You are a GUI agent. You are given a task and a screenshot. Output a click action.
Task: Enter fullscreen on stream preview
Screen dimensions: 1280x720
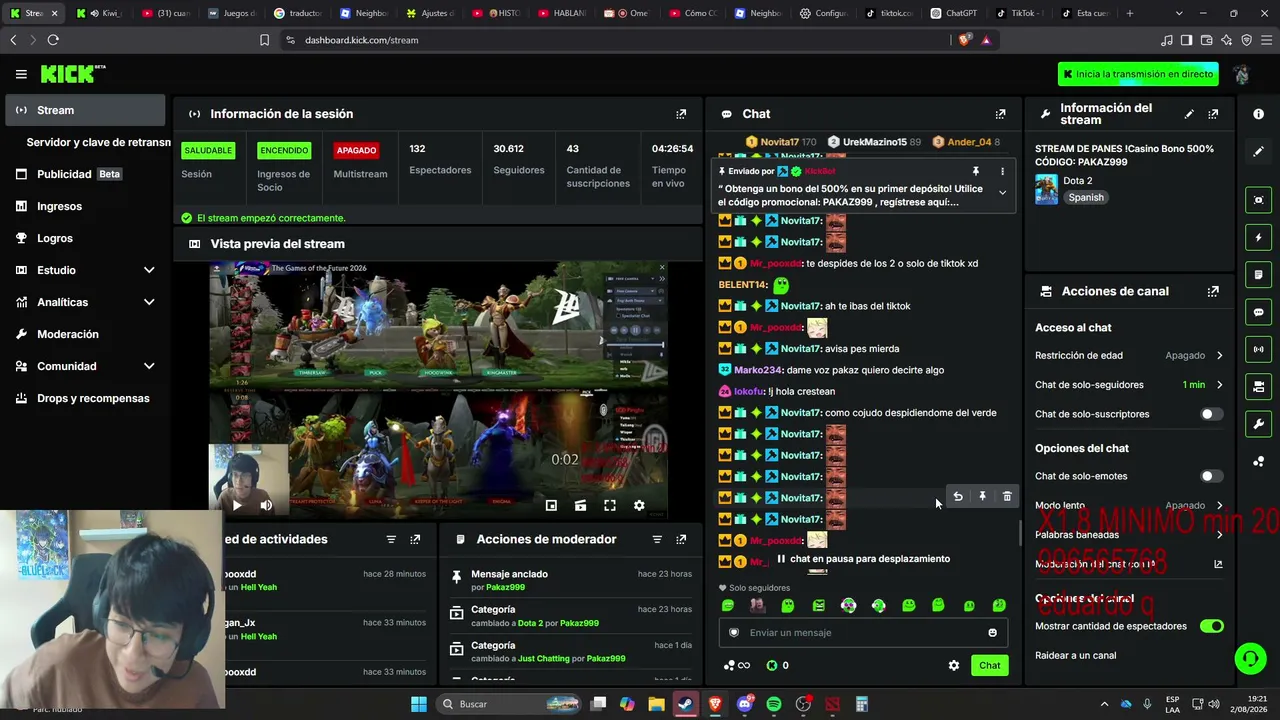pyautogui.click(x=610, y=505)
